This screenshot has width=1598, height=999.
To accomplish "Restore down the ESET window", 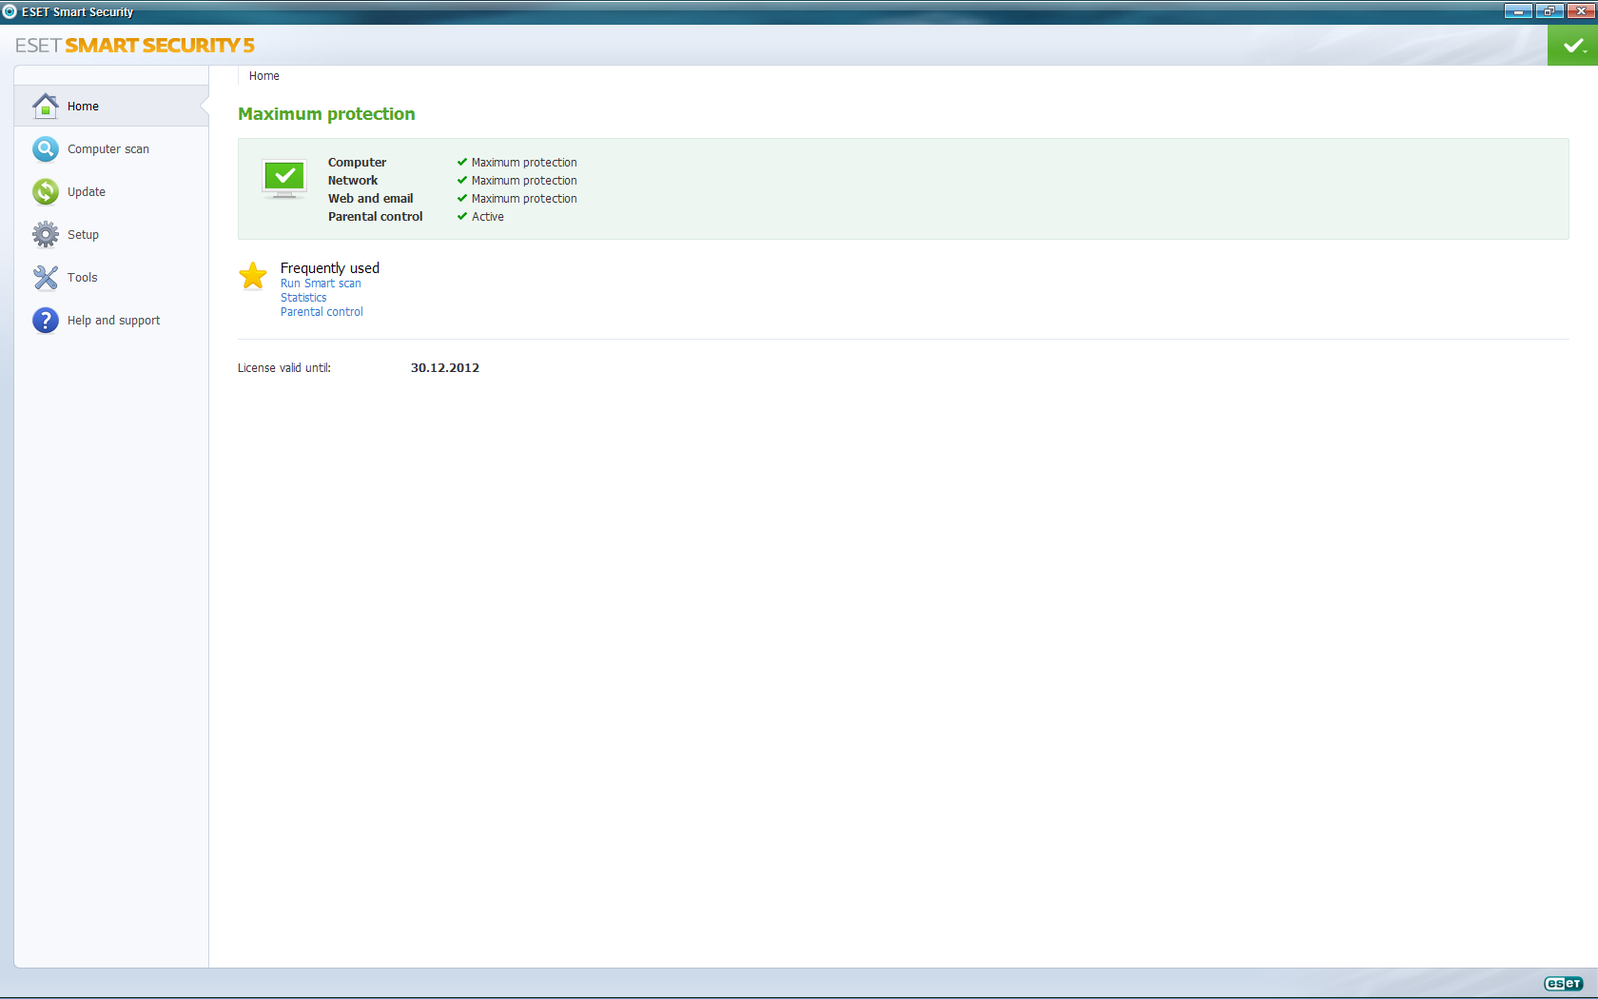I will coord(1549,11).
